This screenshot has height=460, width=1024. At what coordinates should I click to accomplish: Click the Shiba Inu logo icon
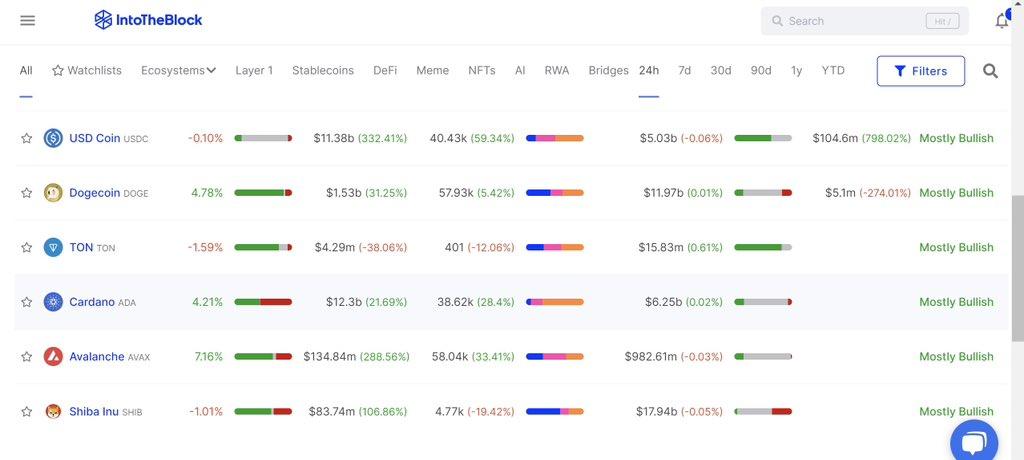point(53,412)
